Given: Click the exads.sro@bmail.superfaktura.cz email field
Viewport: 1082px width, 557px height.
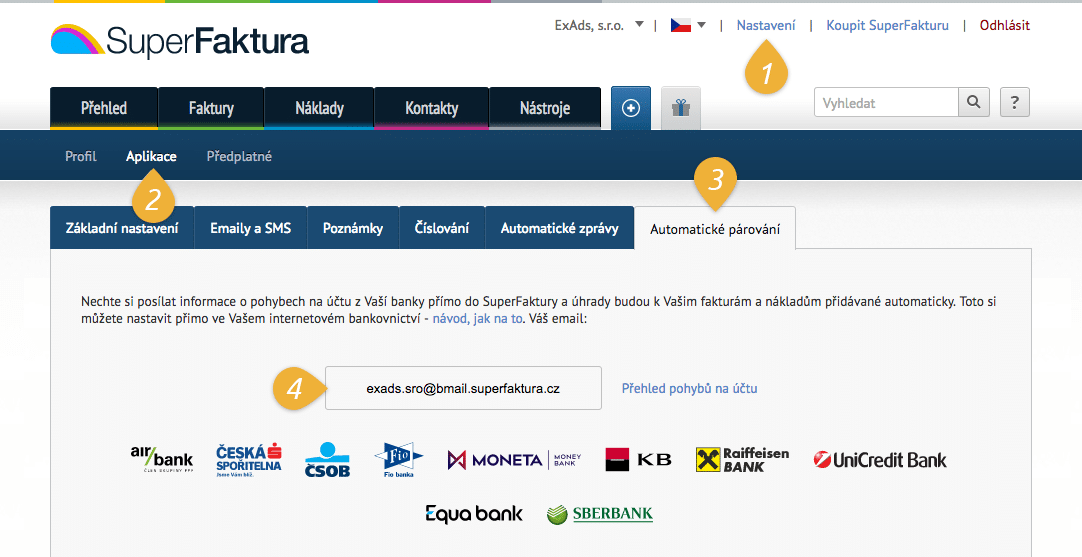Looking at the screenshot, I should click(x=463, y=388).
